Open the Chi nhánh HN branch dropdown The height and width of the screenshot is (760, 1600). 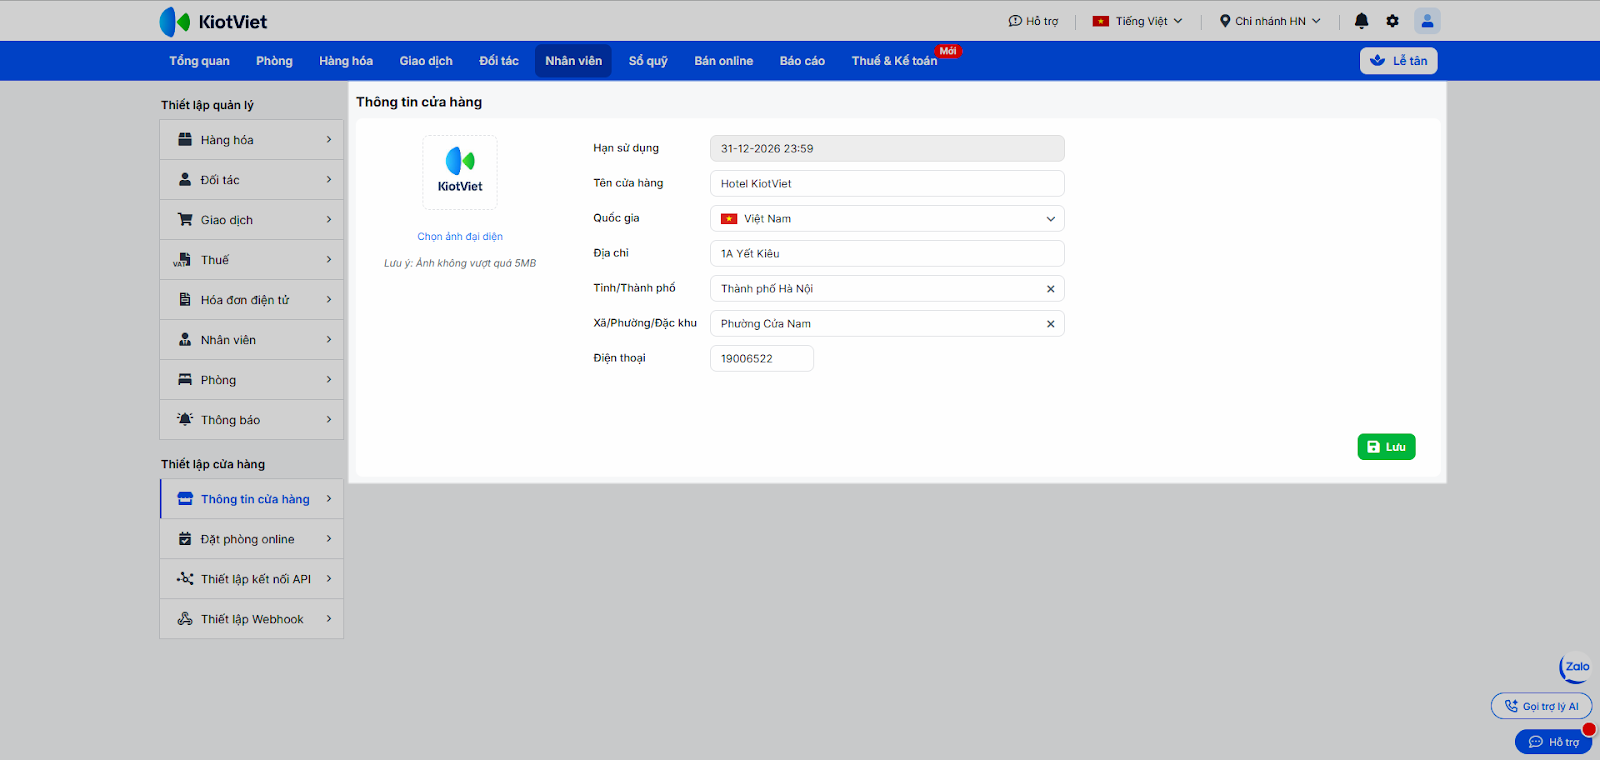(1270, 21)
